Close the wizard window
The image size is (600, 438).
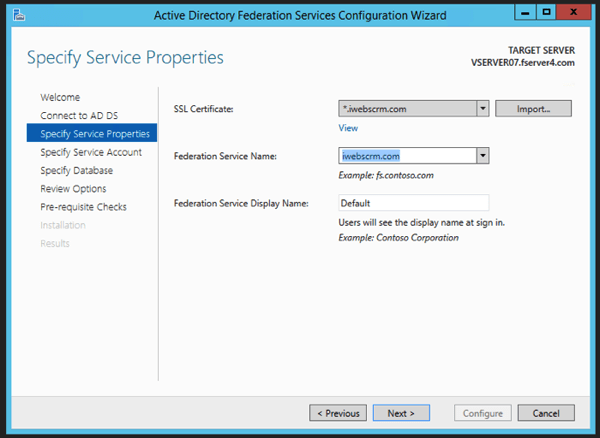[x=574, y=12]
